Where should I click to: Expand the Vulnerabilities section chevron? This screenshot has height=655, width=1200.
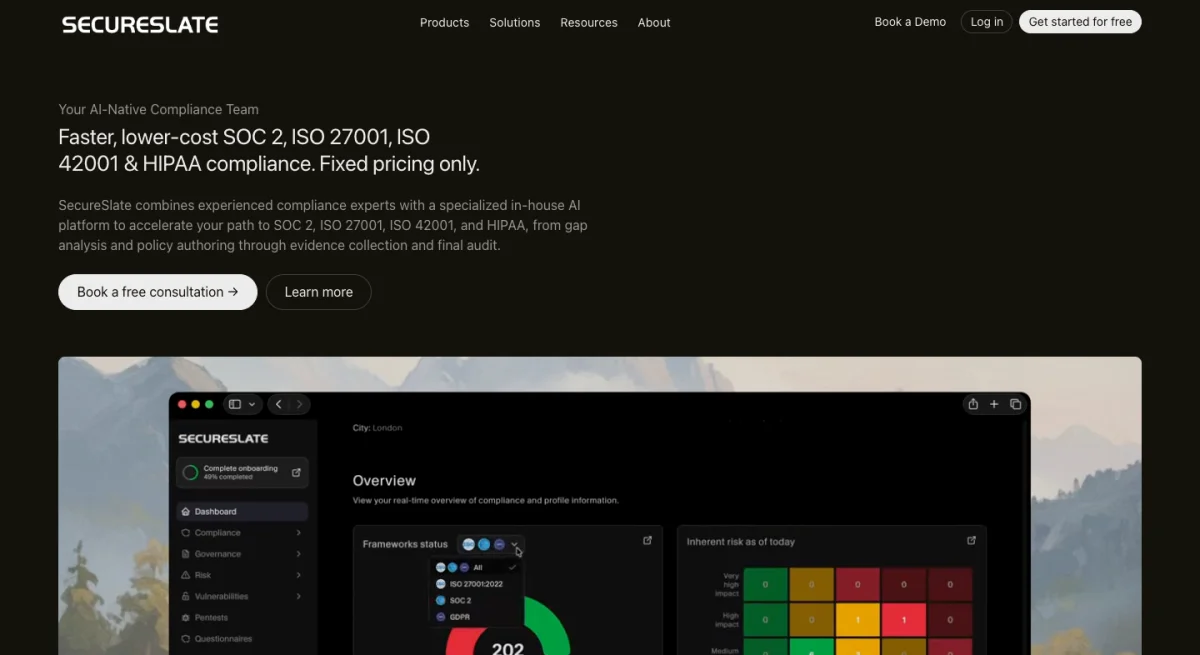coord(299,596)
